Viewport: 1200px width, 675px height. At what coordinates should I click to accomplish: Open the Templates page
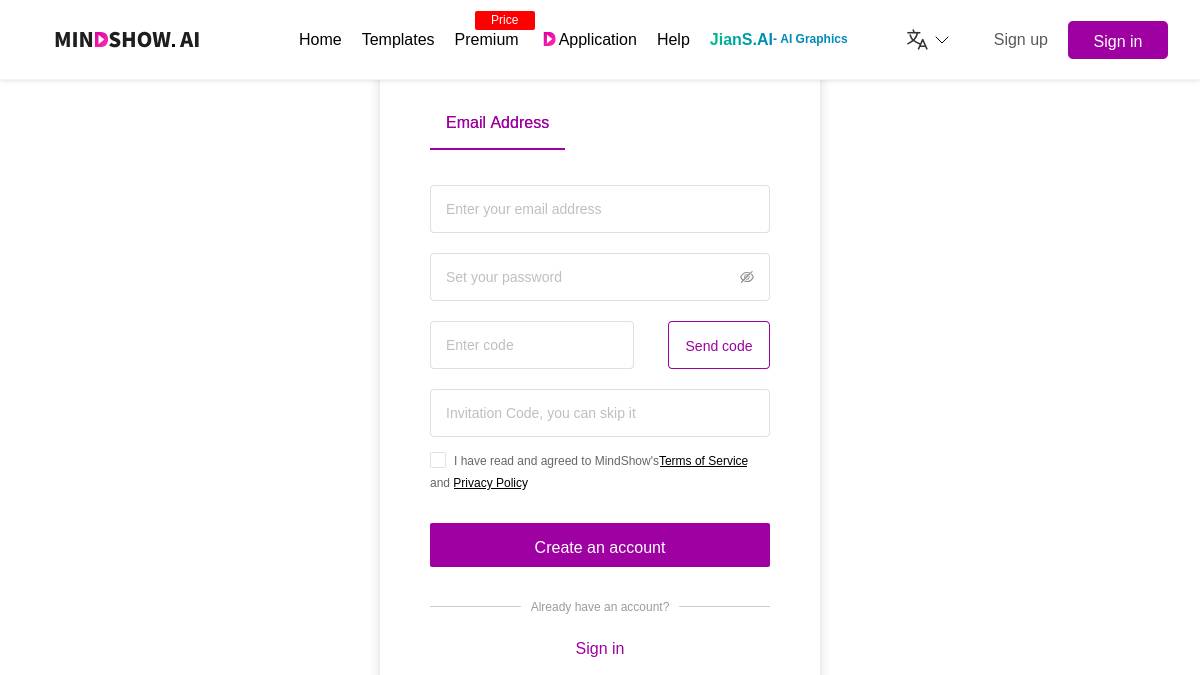pos(398,39)
